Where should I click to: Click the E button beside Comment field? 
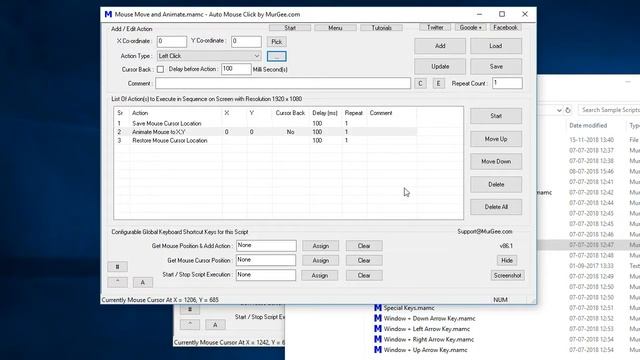[x=438, y=84]
